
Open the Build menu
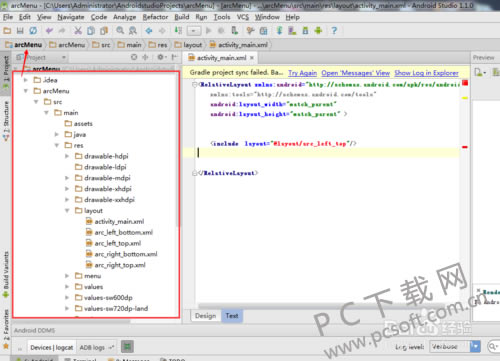point(182,17)
